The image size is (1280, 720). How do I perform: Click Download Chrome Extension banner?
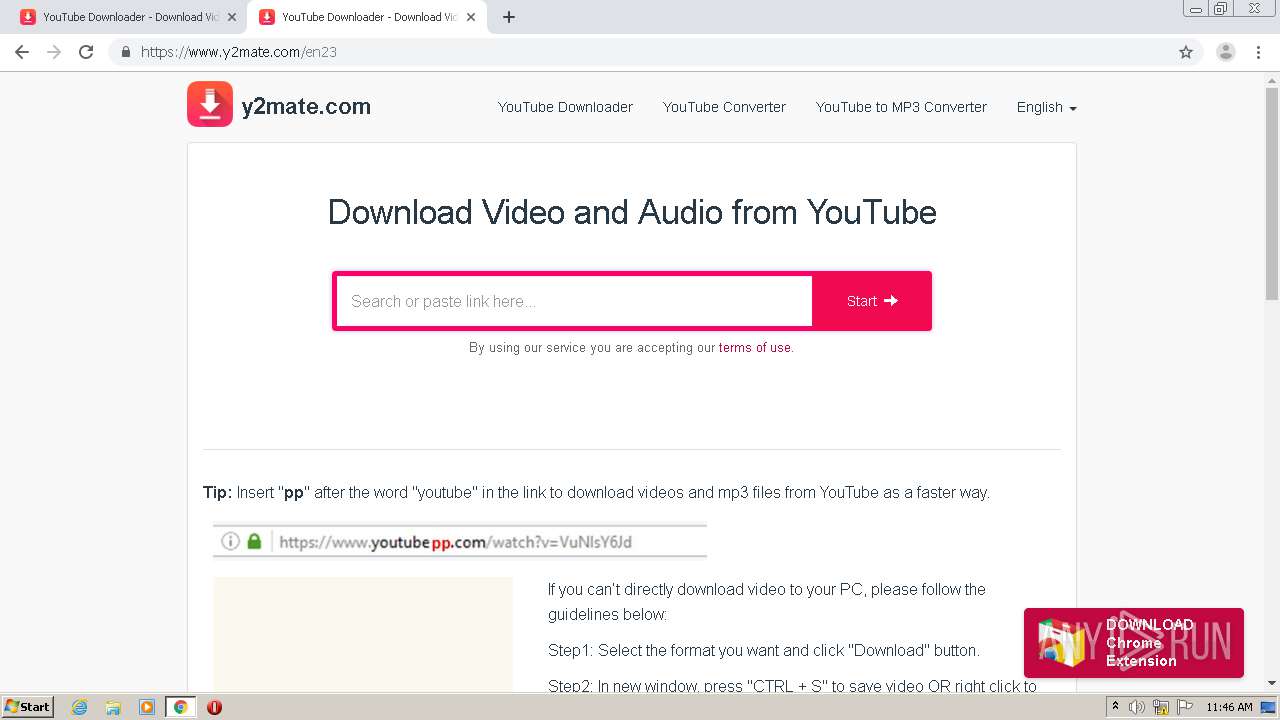pos(1134,643)
